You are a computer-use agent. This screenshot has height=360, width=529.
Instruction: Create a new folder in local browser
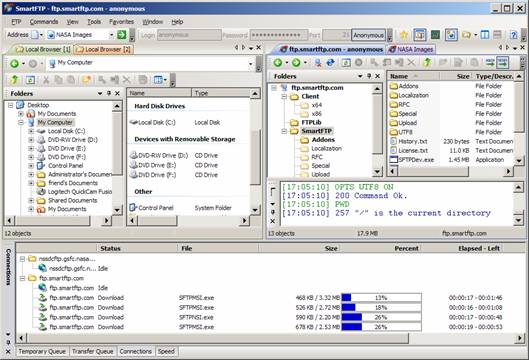(x=86, y=80)
